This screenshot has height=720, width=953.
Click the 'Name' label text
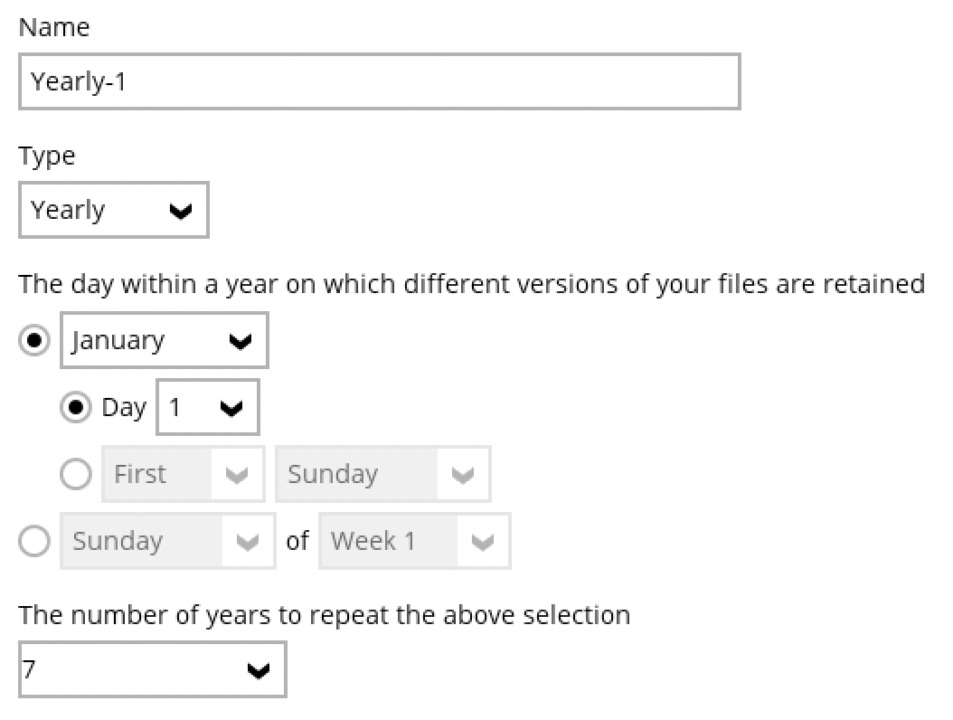pyautogui.click(x=54, y=27)
